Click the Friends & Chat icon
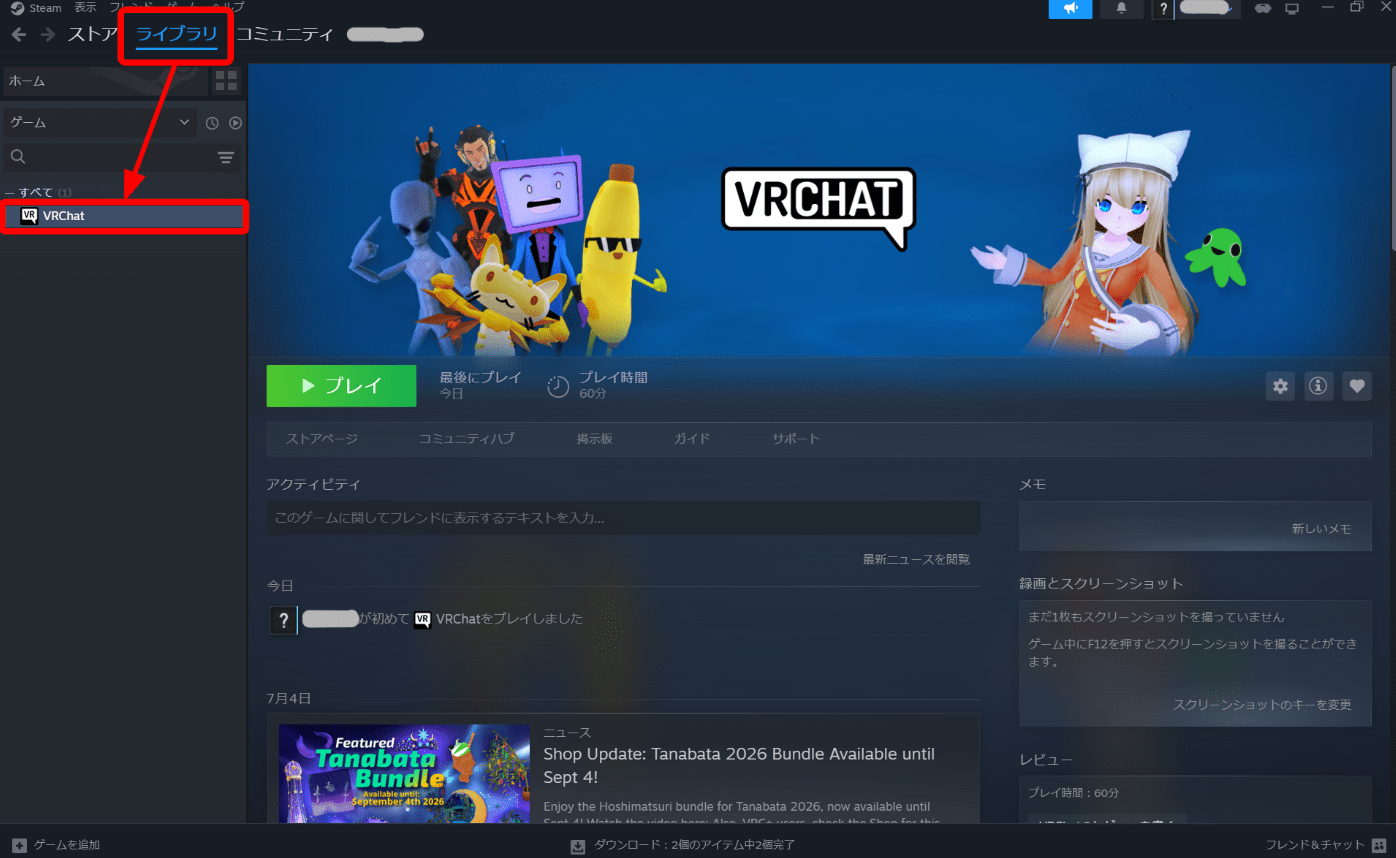Image resolution: width=1396 pixels, height=858 pixels. 1379,845
